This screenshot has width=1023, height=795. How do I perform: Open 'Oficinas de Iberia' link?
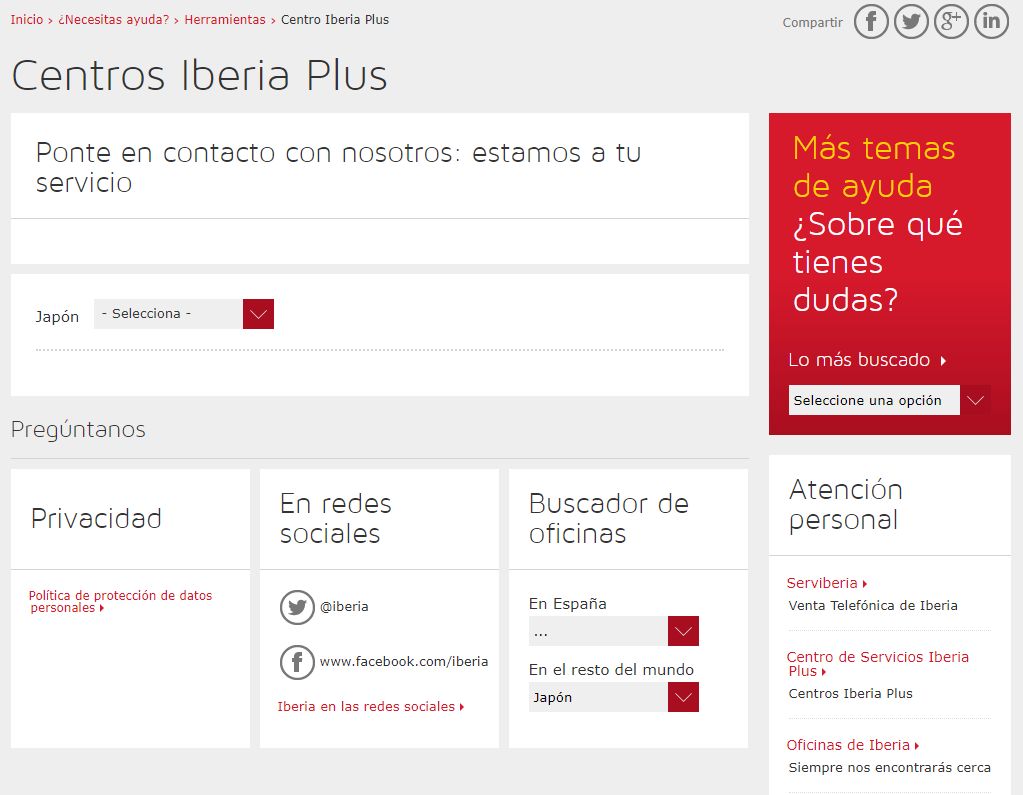[x=853, y=745]
